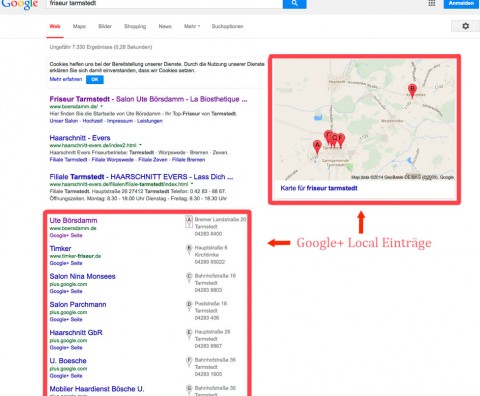Open Google+ Seite under Salon Nina Monsees
The width and height of the screenshot is (480, 396).
coord(66,291)
